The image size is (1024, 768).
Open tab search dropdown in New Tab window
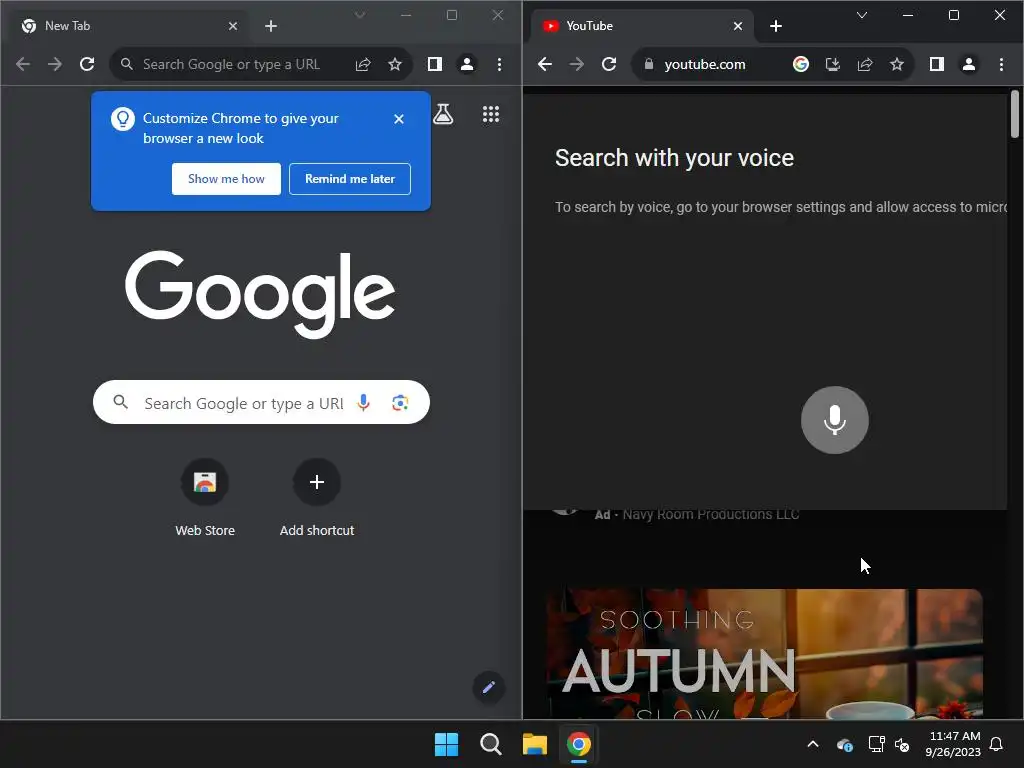(x=360, y=15)
